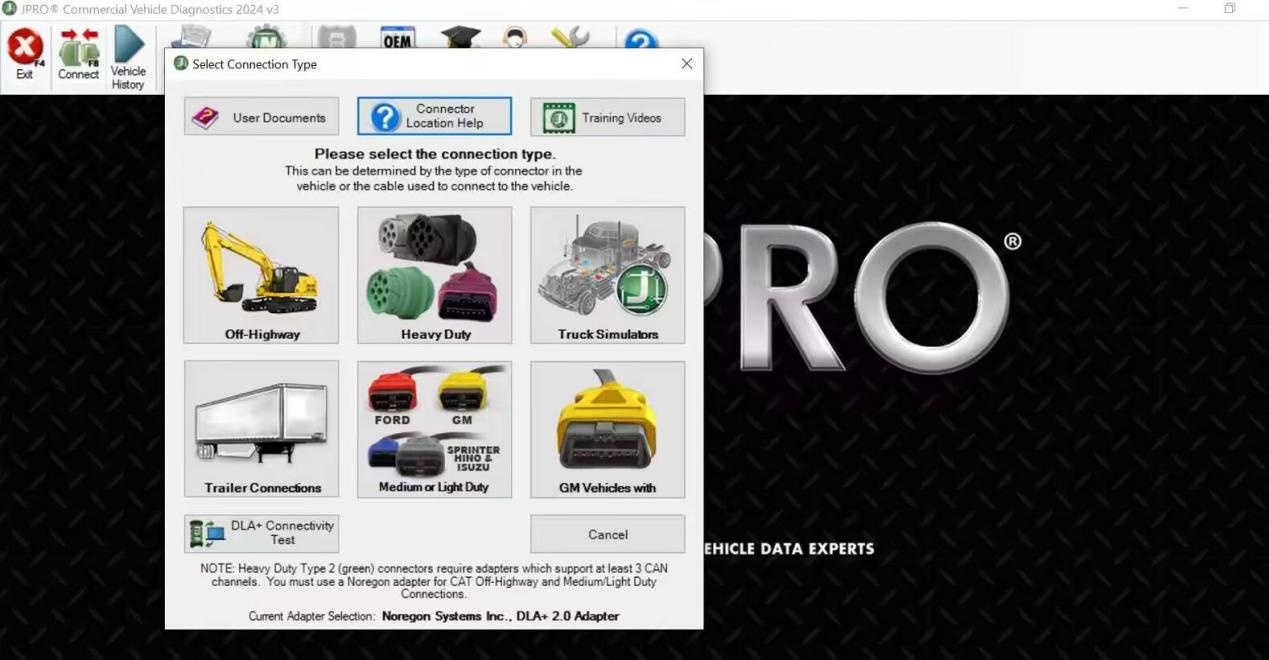Select Heavy Duty connection type
The width and height of the screenshot is (1269, 660).
434,275
